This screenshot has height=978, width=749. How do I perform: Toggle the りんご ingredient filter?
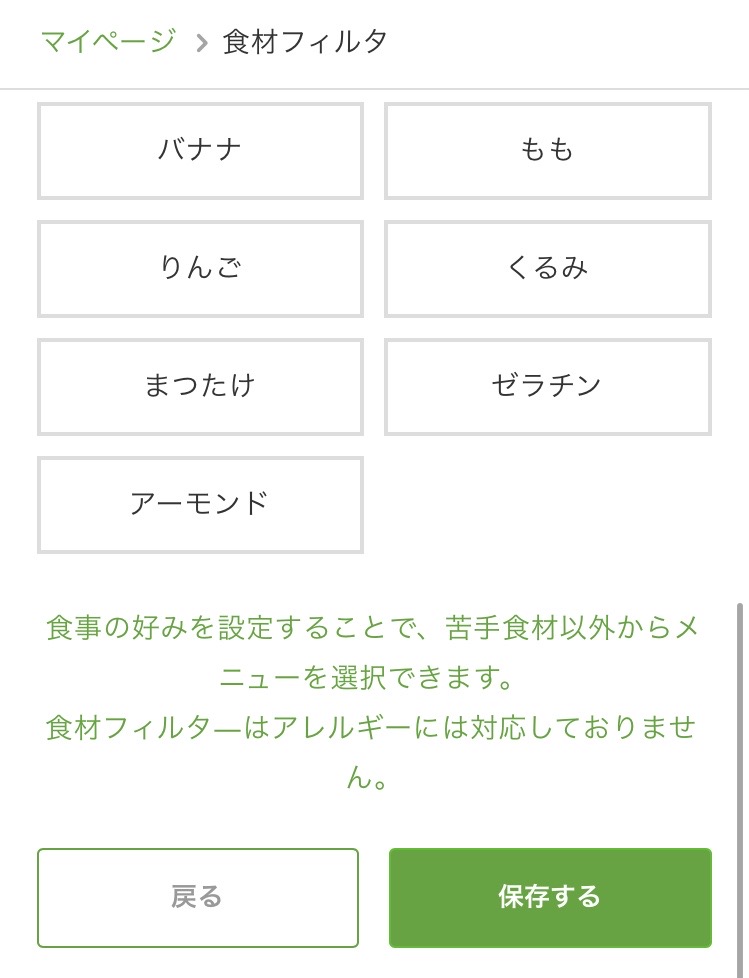point(200,269)
